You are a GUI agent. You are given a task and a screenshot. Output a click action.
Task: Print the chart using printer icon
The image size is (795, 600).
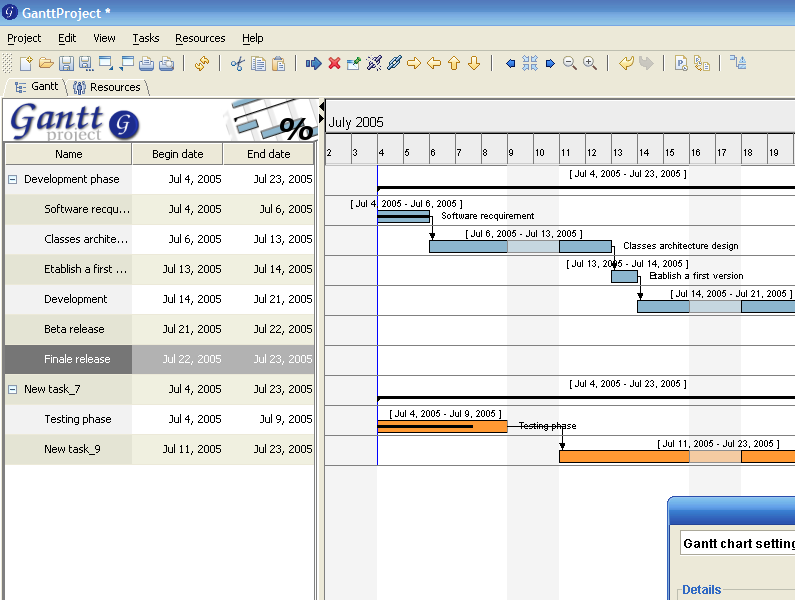(x=147, y=63)
